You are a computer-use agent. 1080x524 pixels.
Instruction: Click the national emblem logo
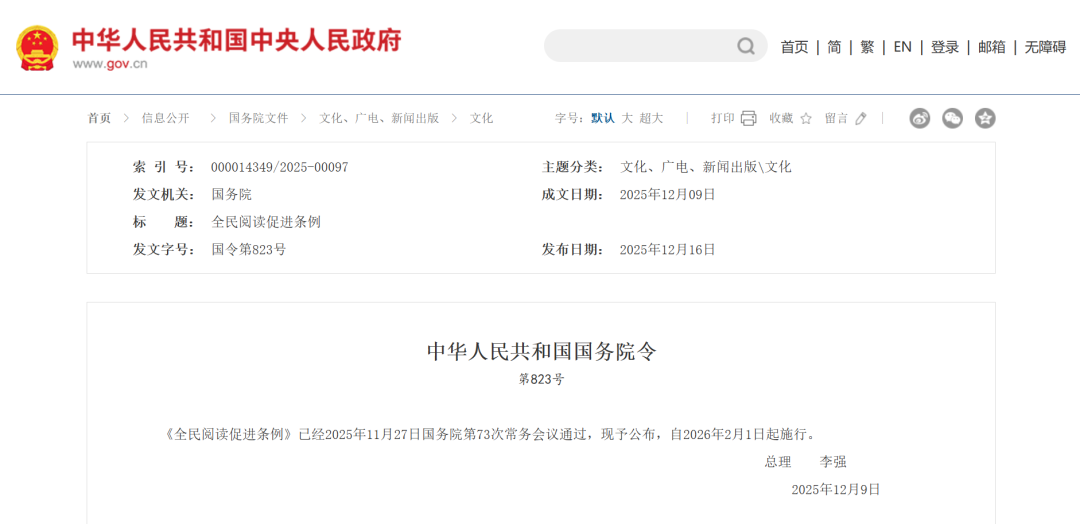click(x=38, y=46)
